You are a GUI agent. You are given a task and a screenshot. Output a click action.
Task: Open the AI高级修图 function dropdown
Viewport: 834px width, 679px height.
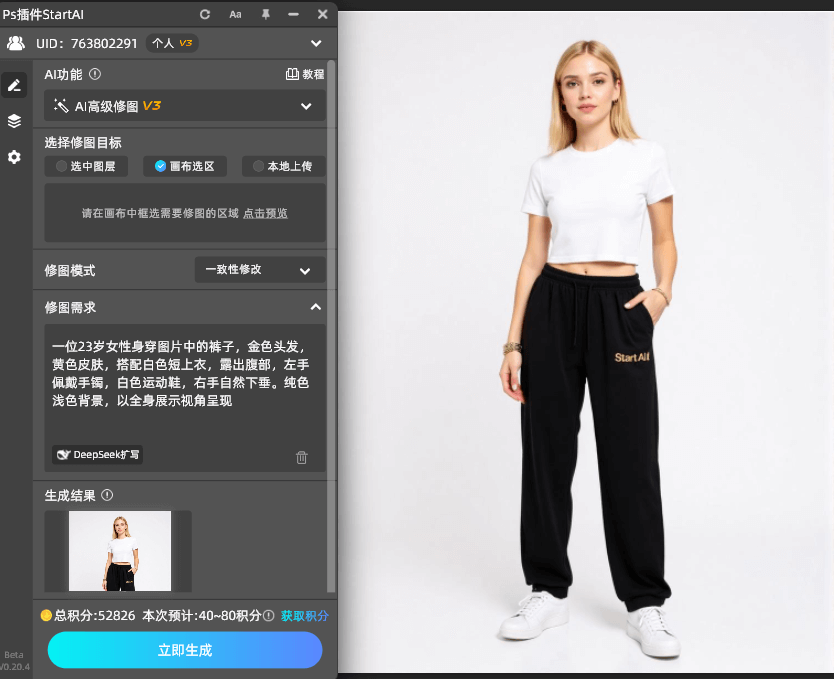point(185,106)
